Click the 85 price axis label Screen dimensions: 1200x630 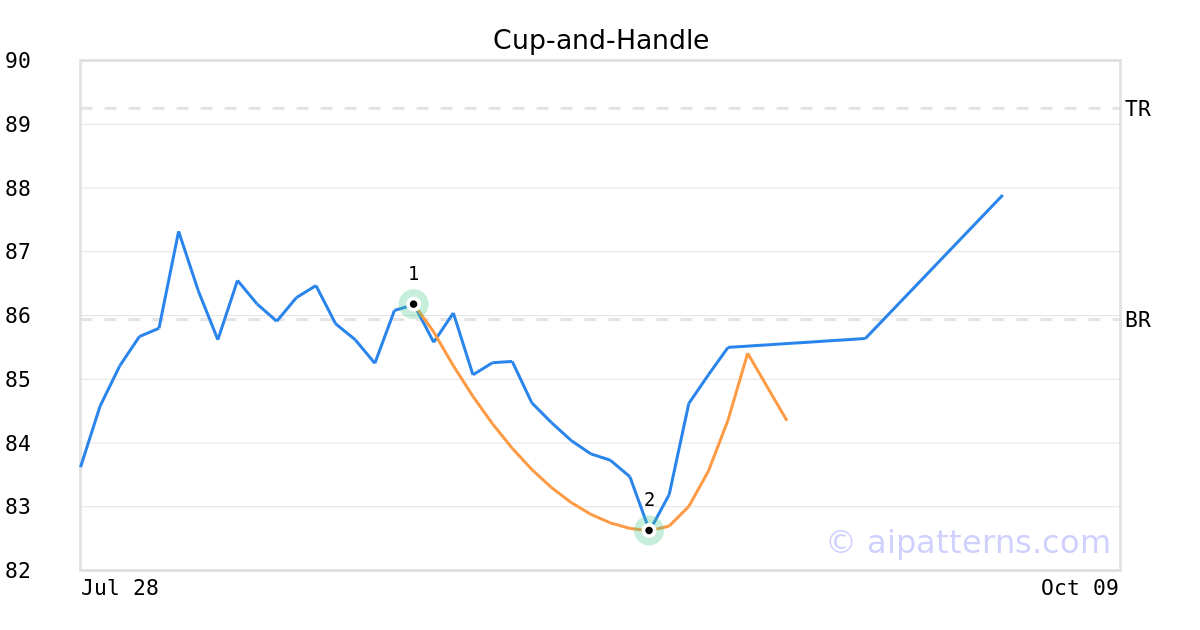point(18,380)
